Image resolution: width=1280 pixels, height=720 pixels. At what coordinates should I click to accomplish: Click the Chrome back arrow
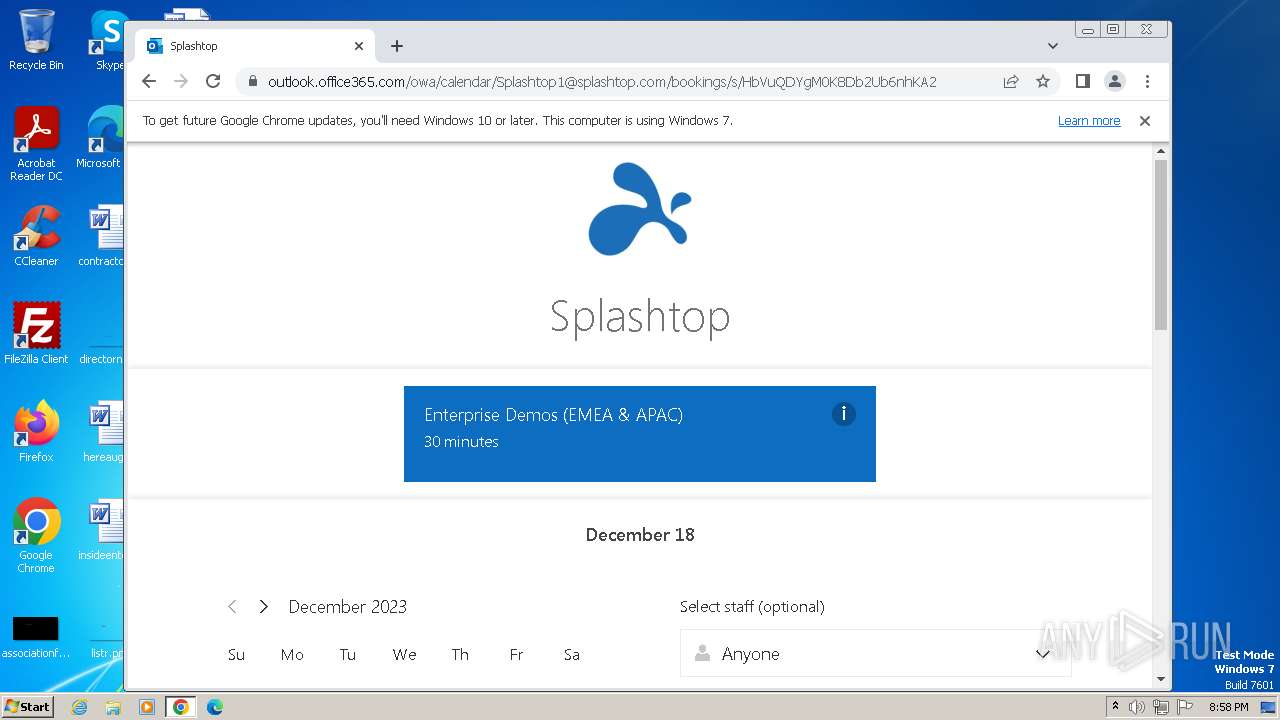149,81
